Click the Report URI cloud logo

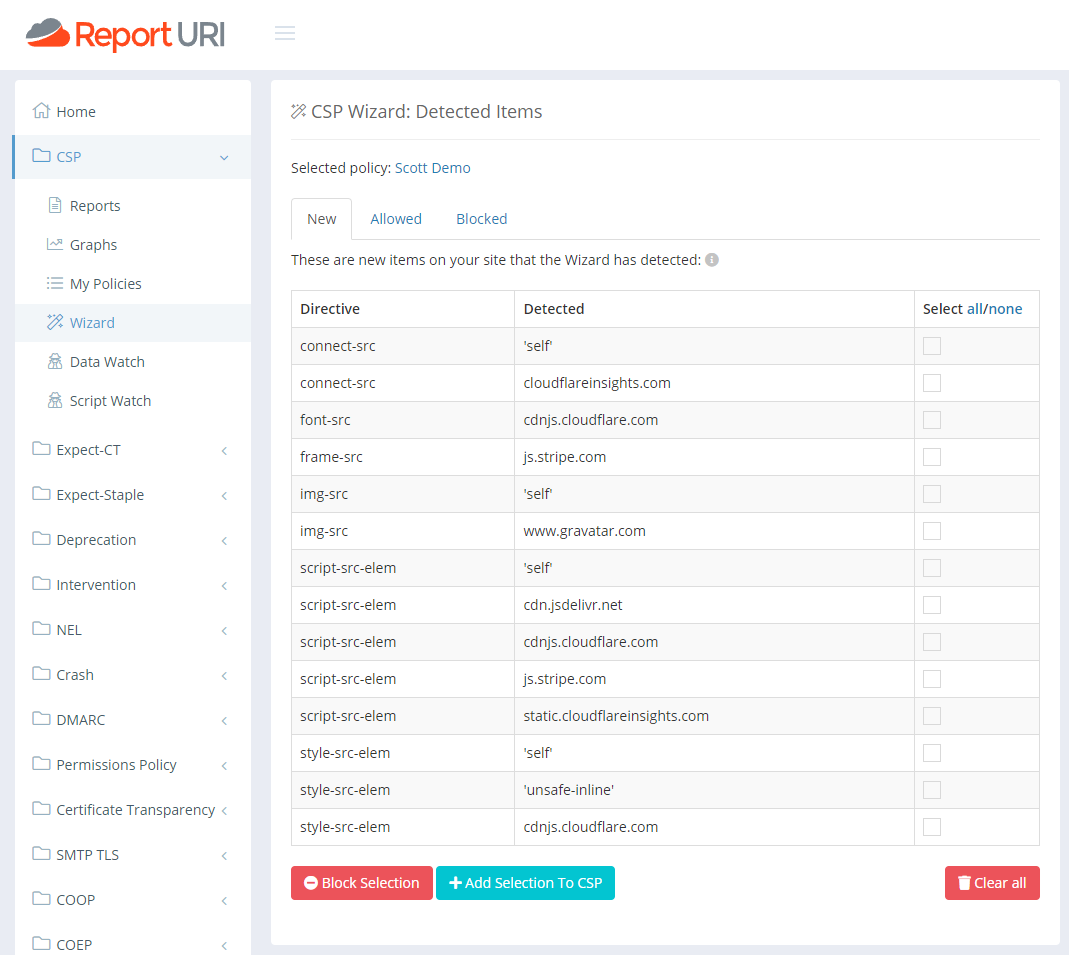point(48,34)
